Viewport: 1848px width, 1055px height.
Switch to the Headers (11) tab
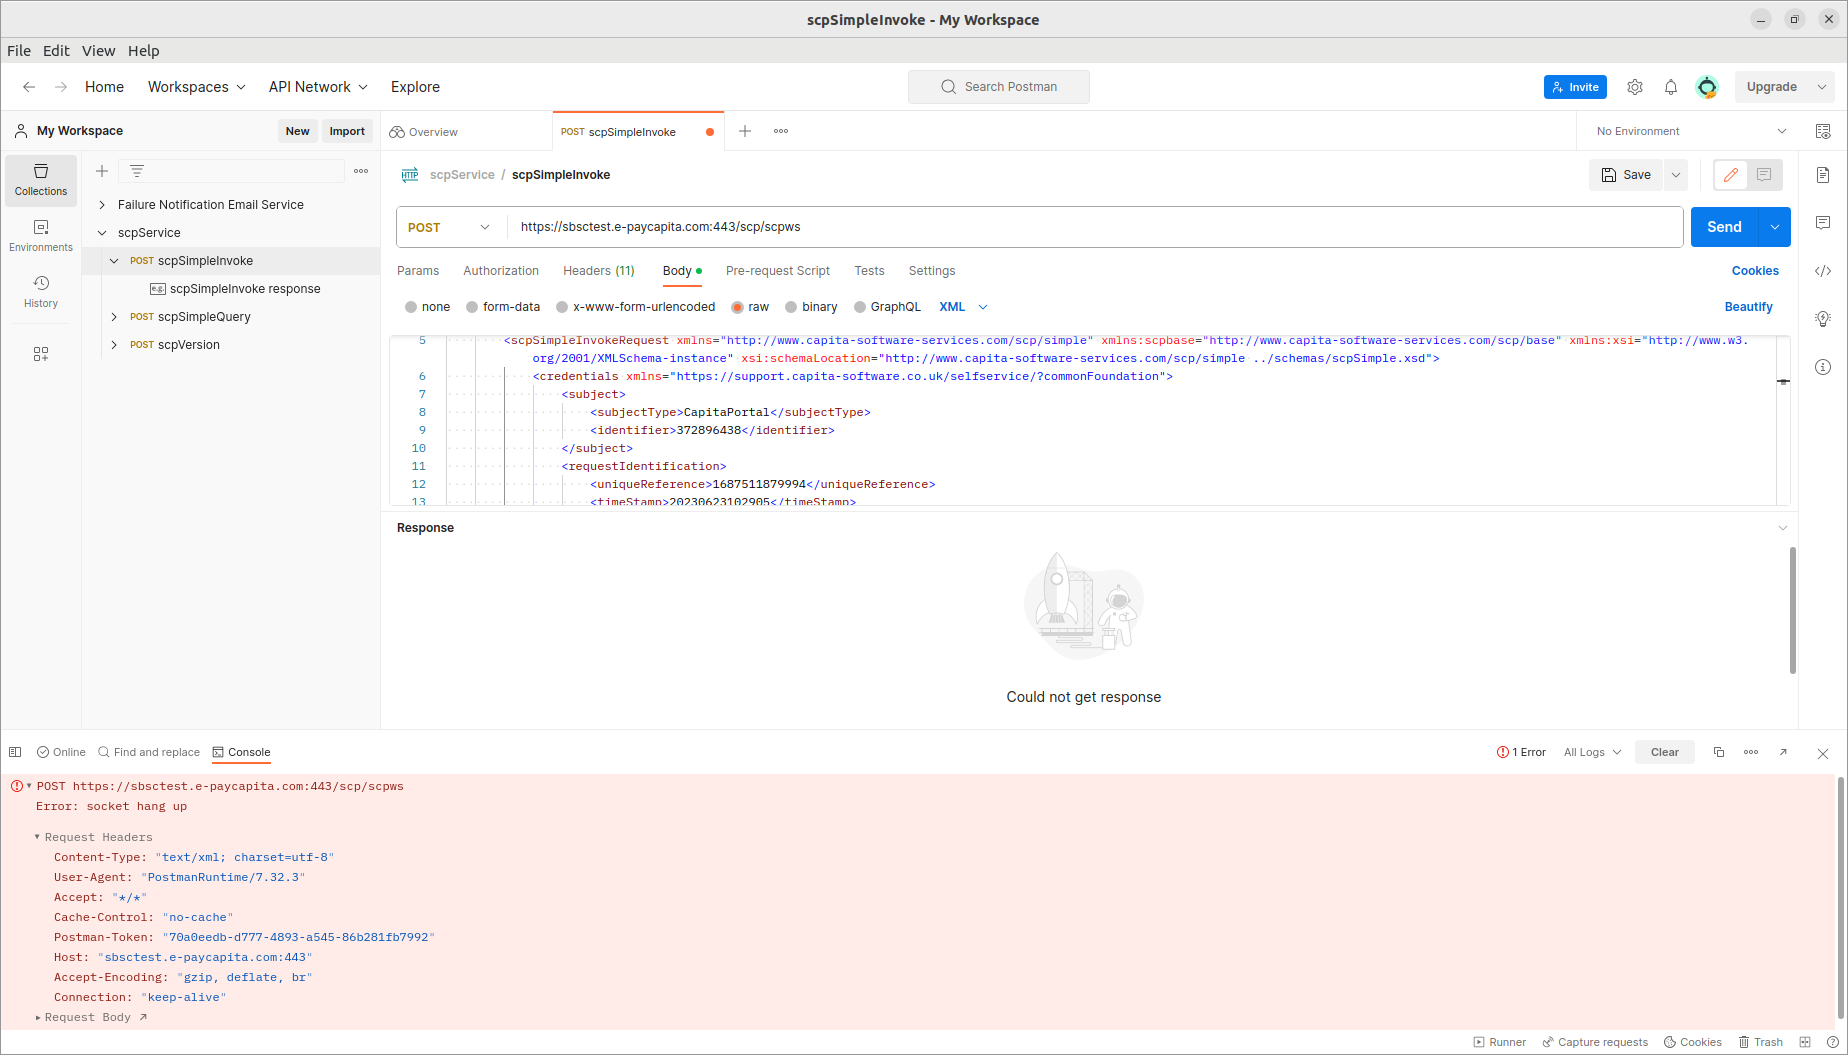point(599,271)
